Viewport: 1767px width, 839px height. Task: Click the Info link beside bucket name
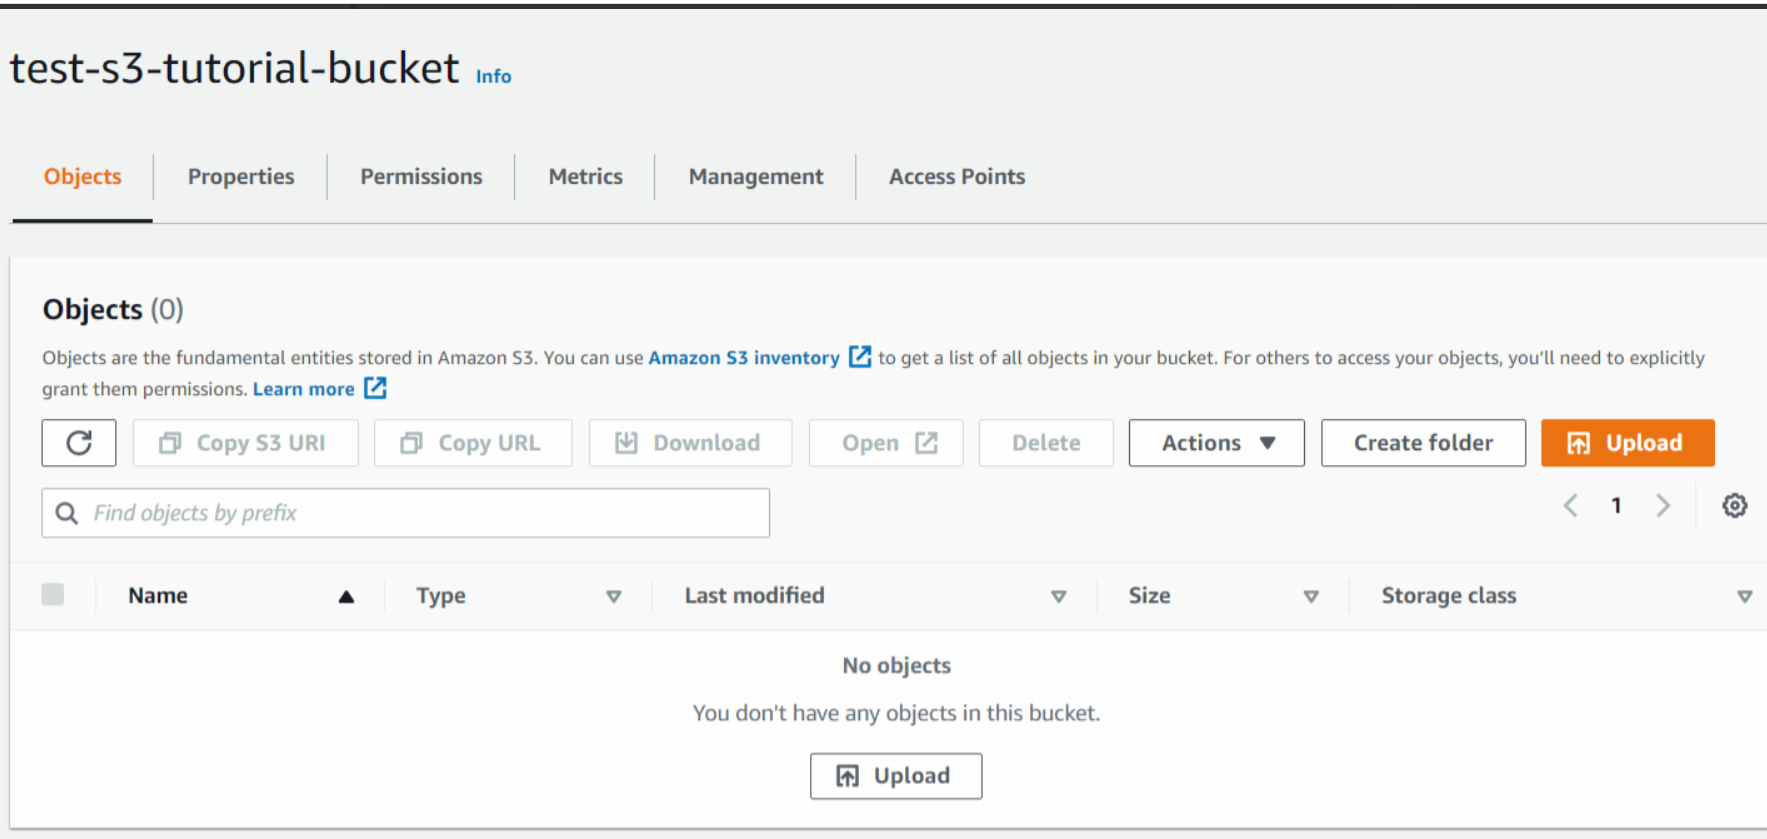click(x=493, y=76)
